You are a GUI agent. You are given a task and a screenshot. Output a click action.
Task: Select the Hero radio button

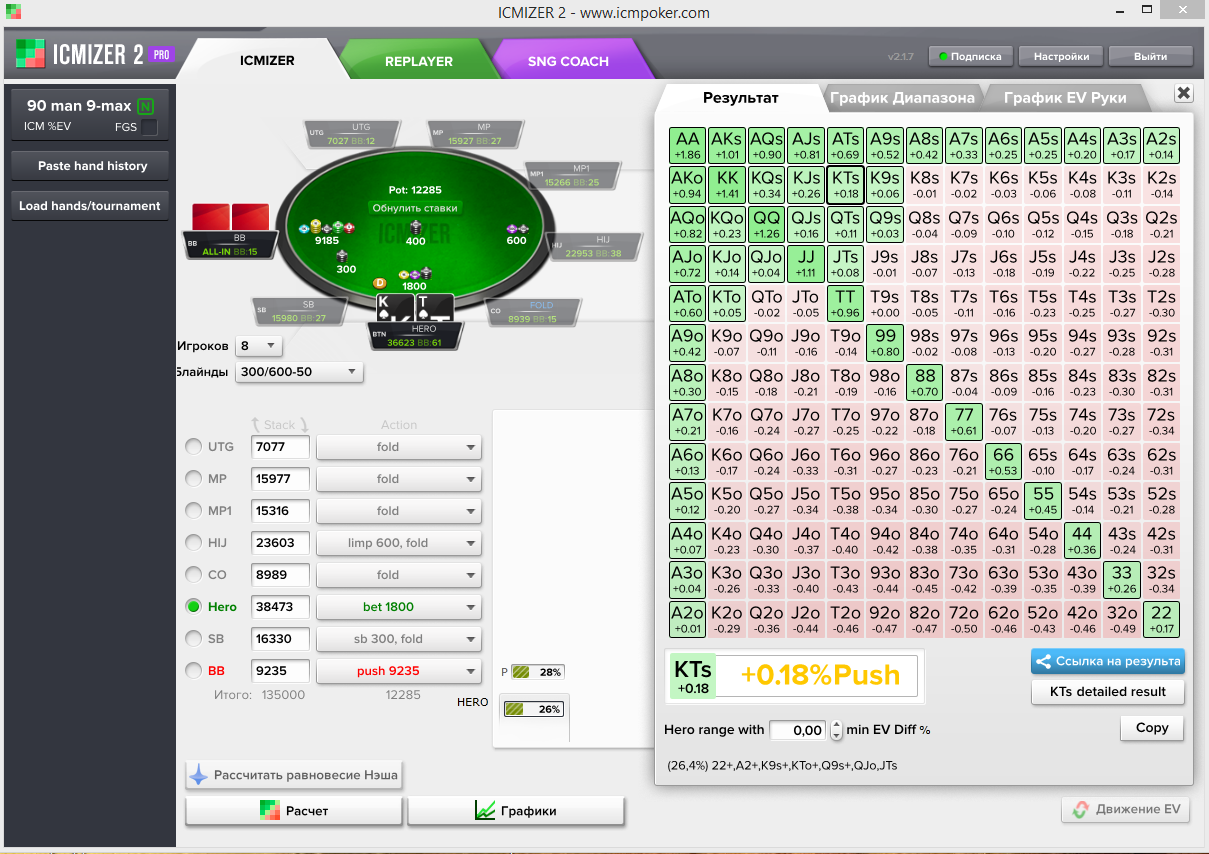[193, 607]
